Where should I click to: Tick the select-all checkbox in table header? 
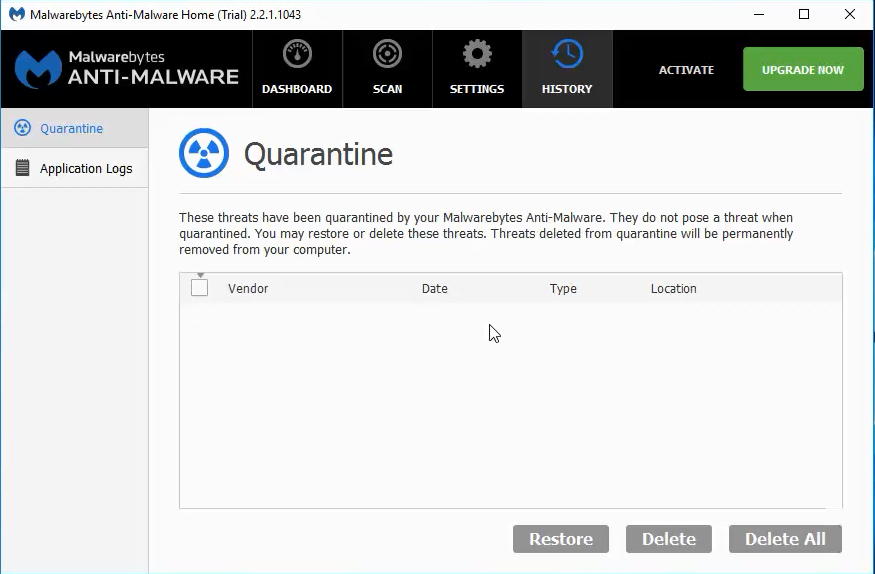click(199, 288)
